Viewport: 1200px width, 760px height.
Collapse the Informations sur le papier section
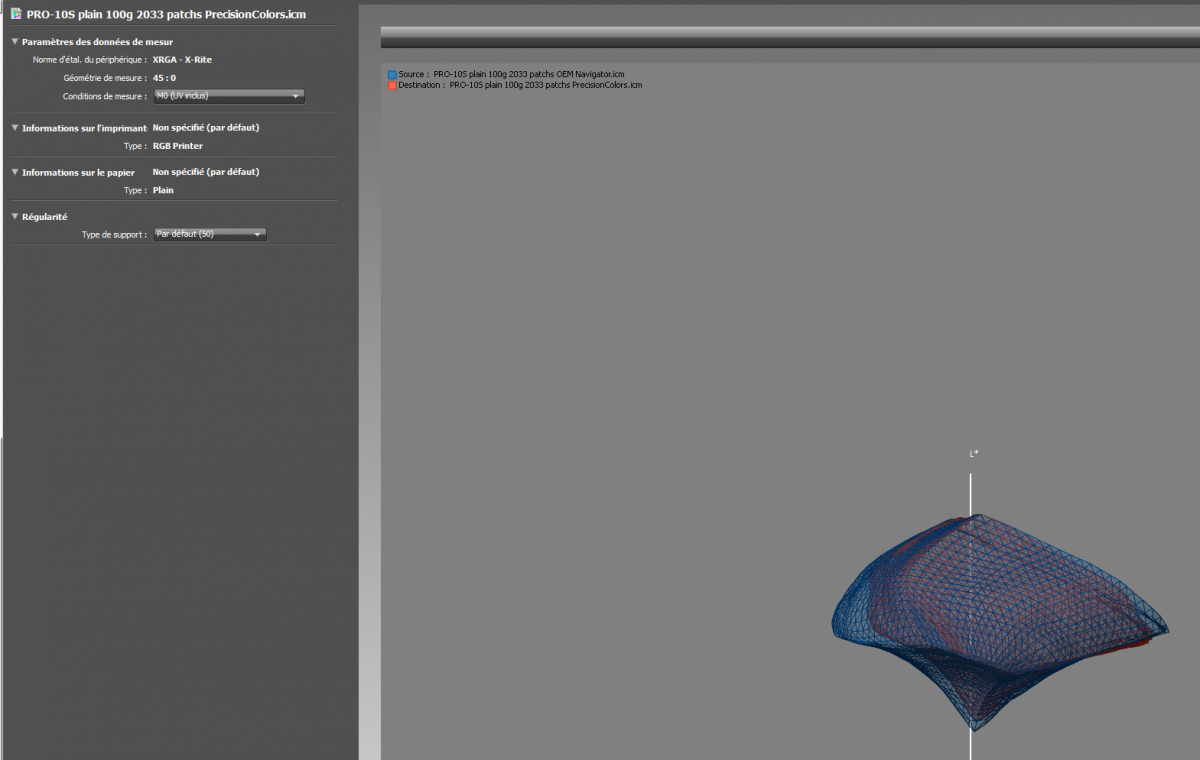(14, 172)
